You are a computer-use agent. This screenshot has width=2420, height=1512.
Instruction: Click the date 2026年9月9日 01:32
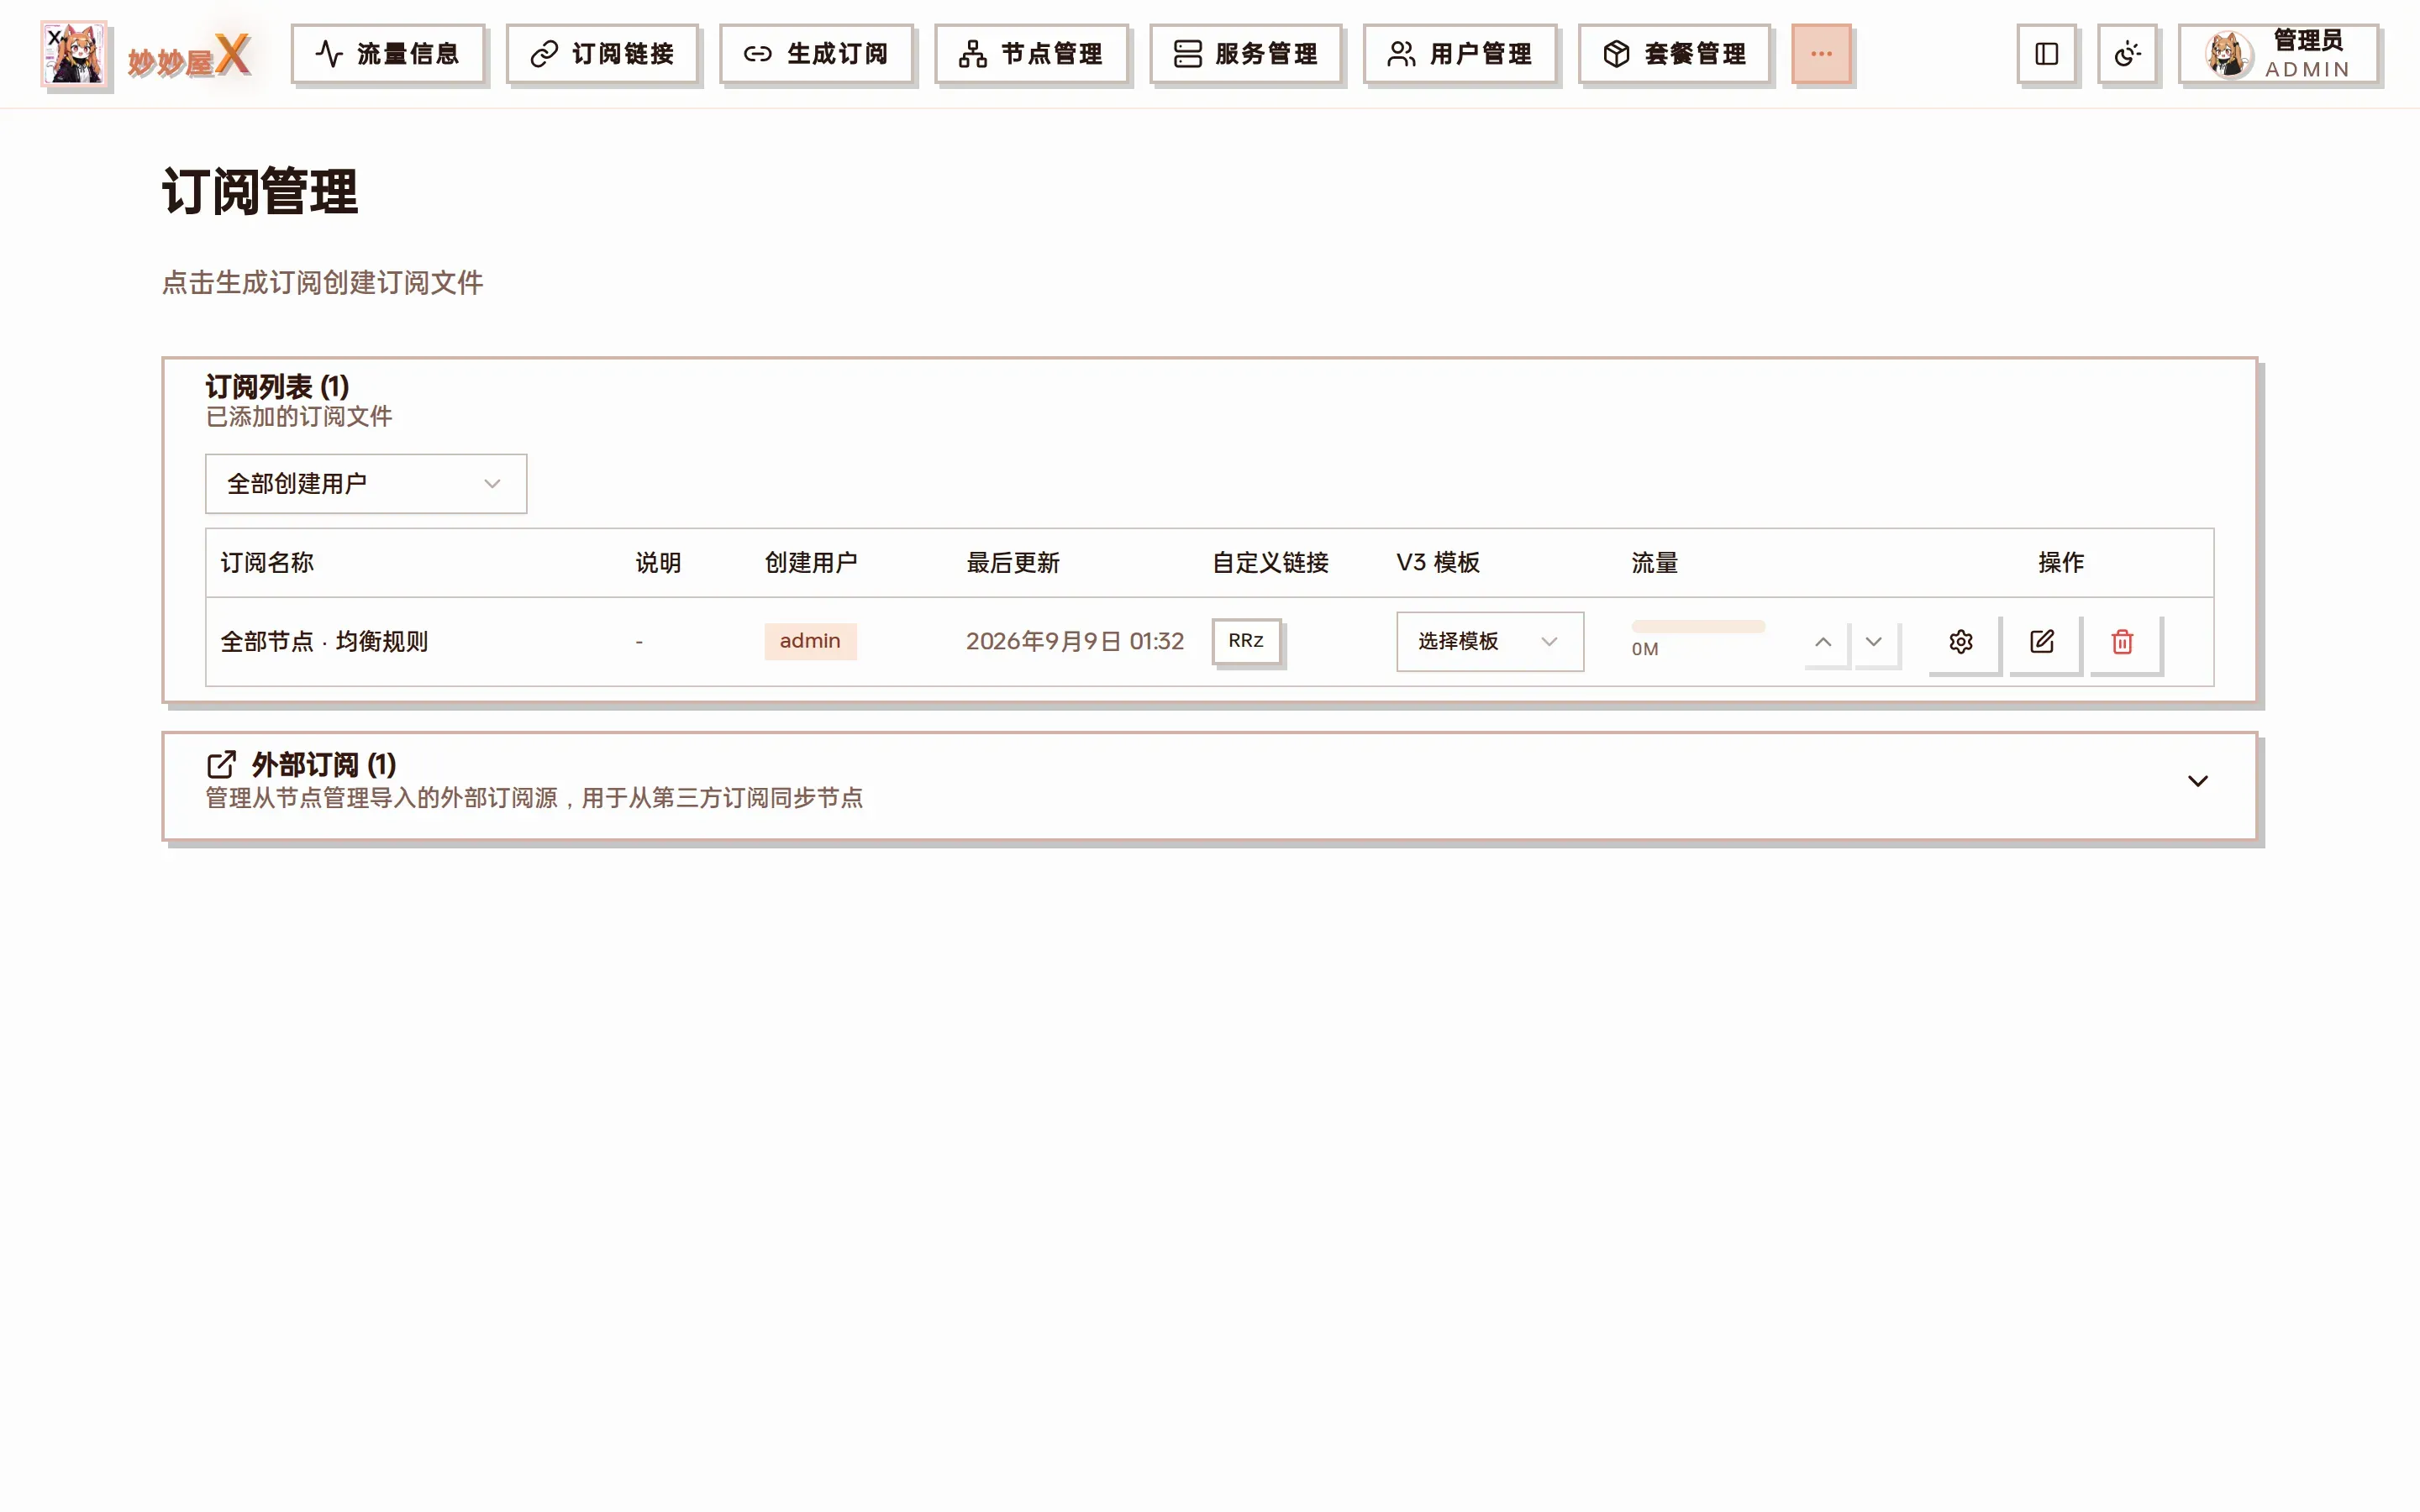(1075, 642)
